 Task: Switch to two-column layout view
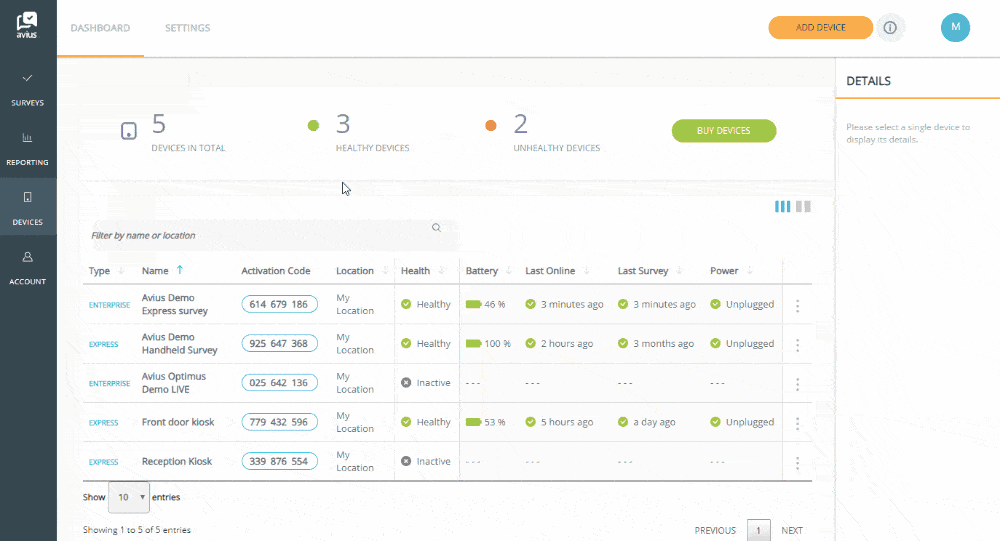click(x=803, y=206)
